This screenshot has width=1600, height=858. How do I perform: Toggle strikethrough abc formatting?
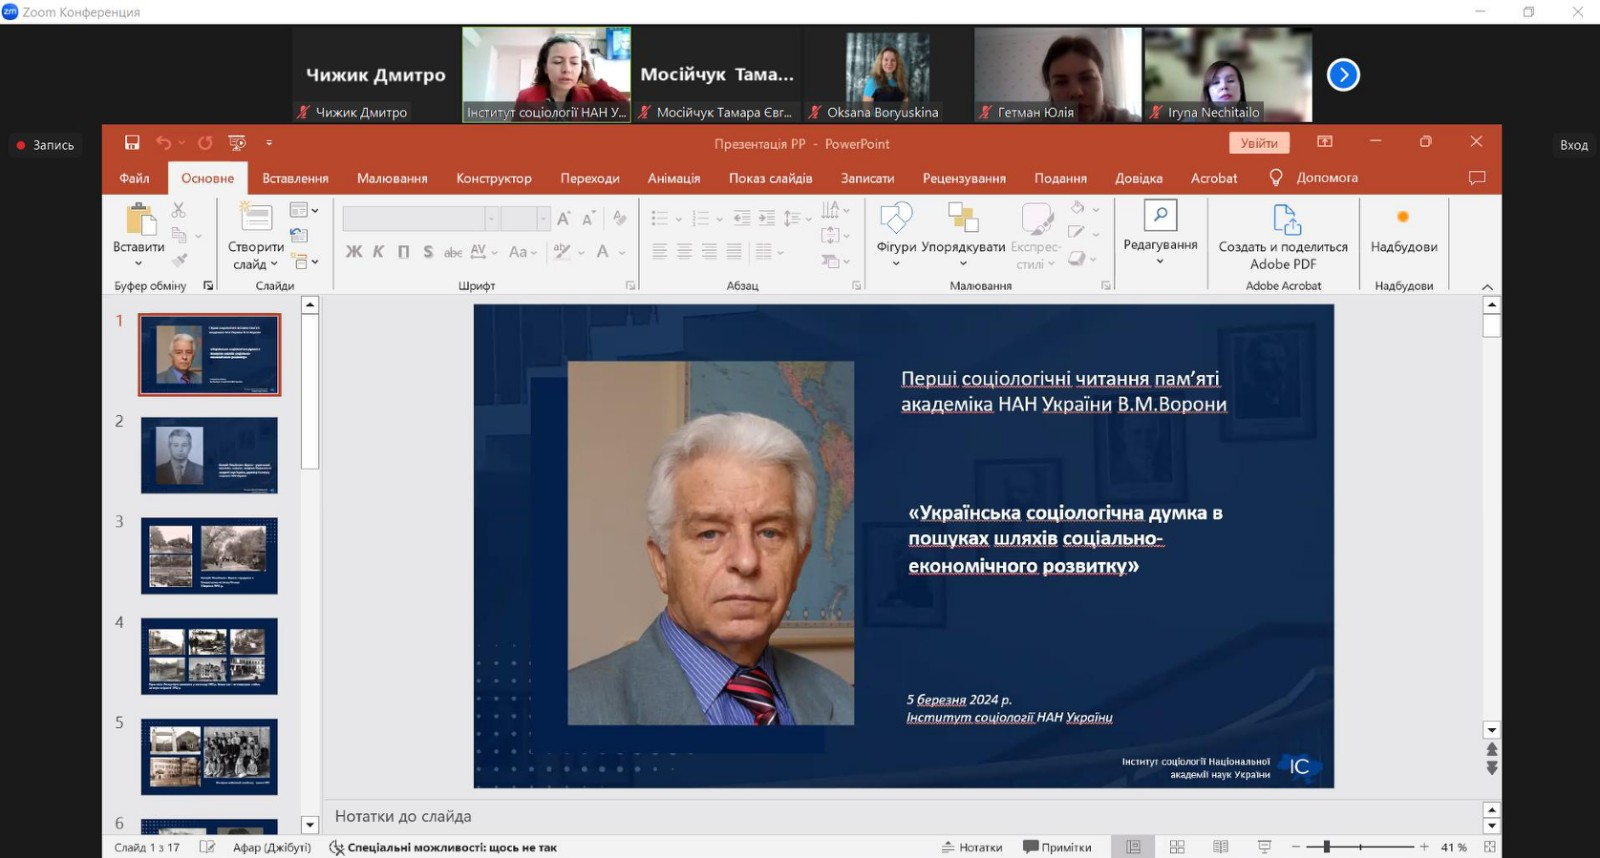click(x=453, y=252)
